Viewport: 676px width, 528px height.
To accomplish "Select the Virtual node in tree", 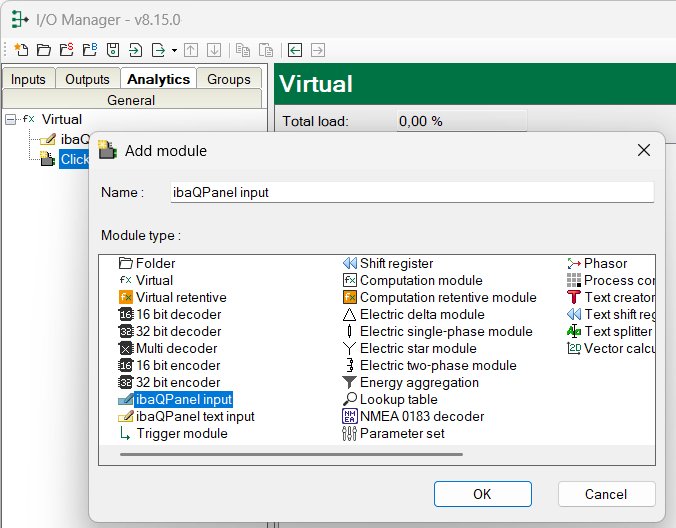I will (x=62, y=119).
